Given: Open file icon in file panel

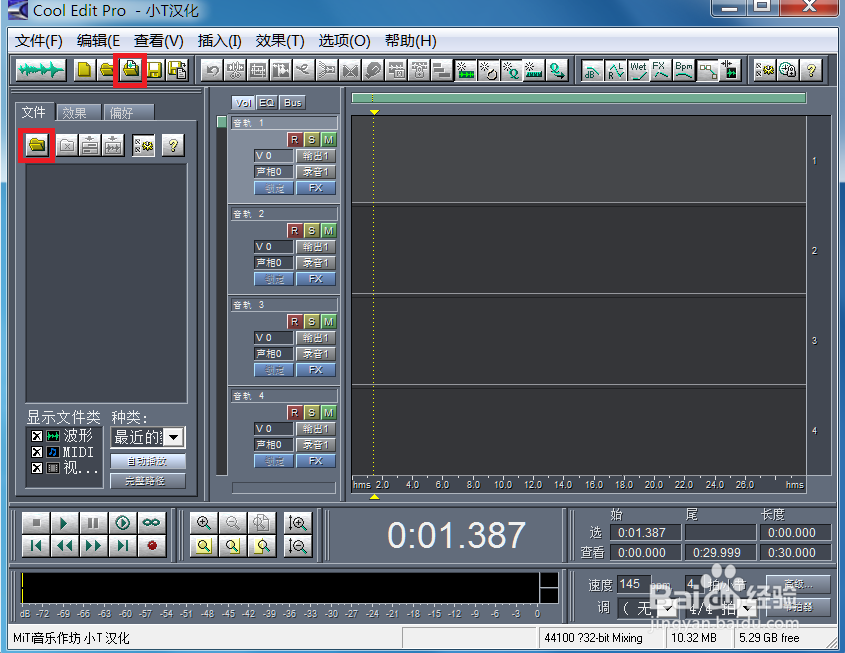Looking at the screenshot, I should [x=37, y=145].
